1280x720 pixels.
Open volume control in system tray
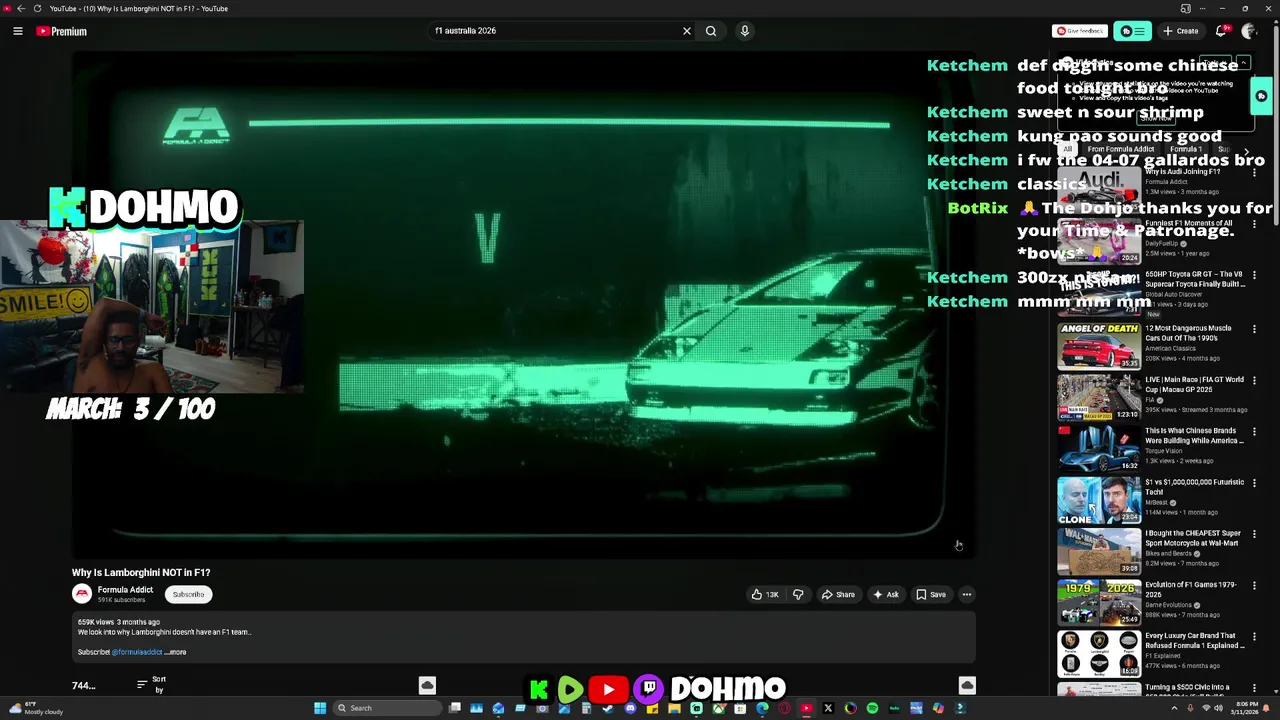coord(1218,708)
